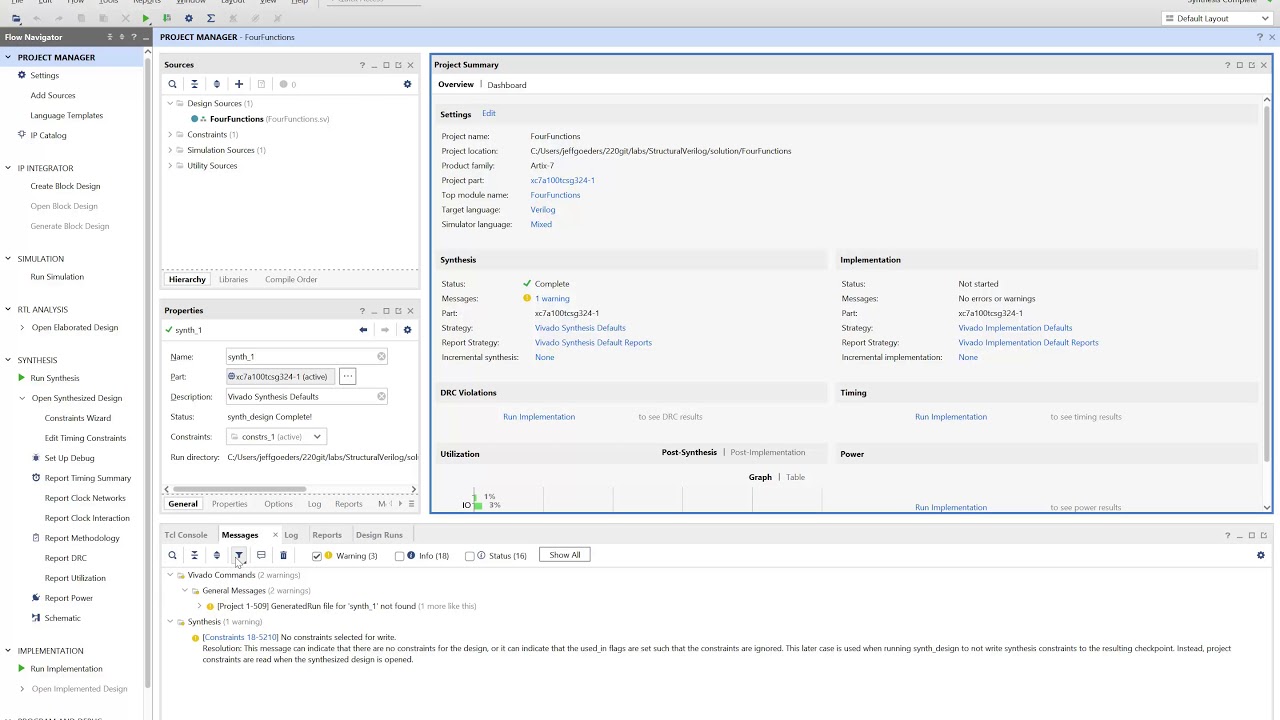Expand the Project 1-509 message entry

pyautogui.click(x=199, y=606)
